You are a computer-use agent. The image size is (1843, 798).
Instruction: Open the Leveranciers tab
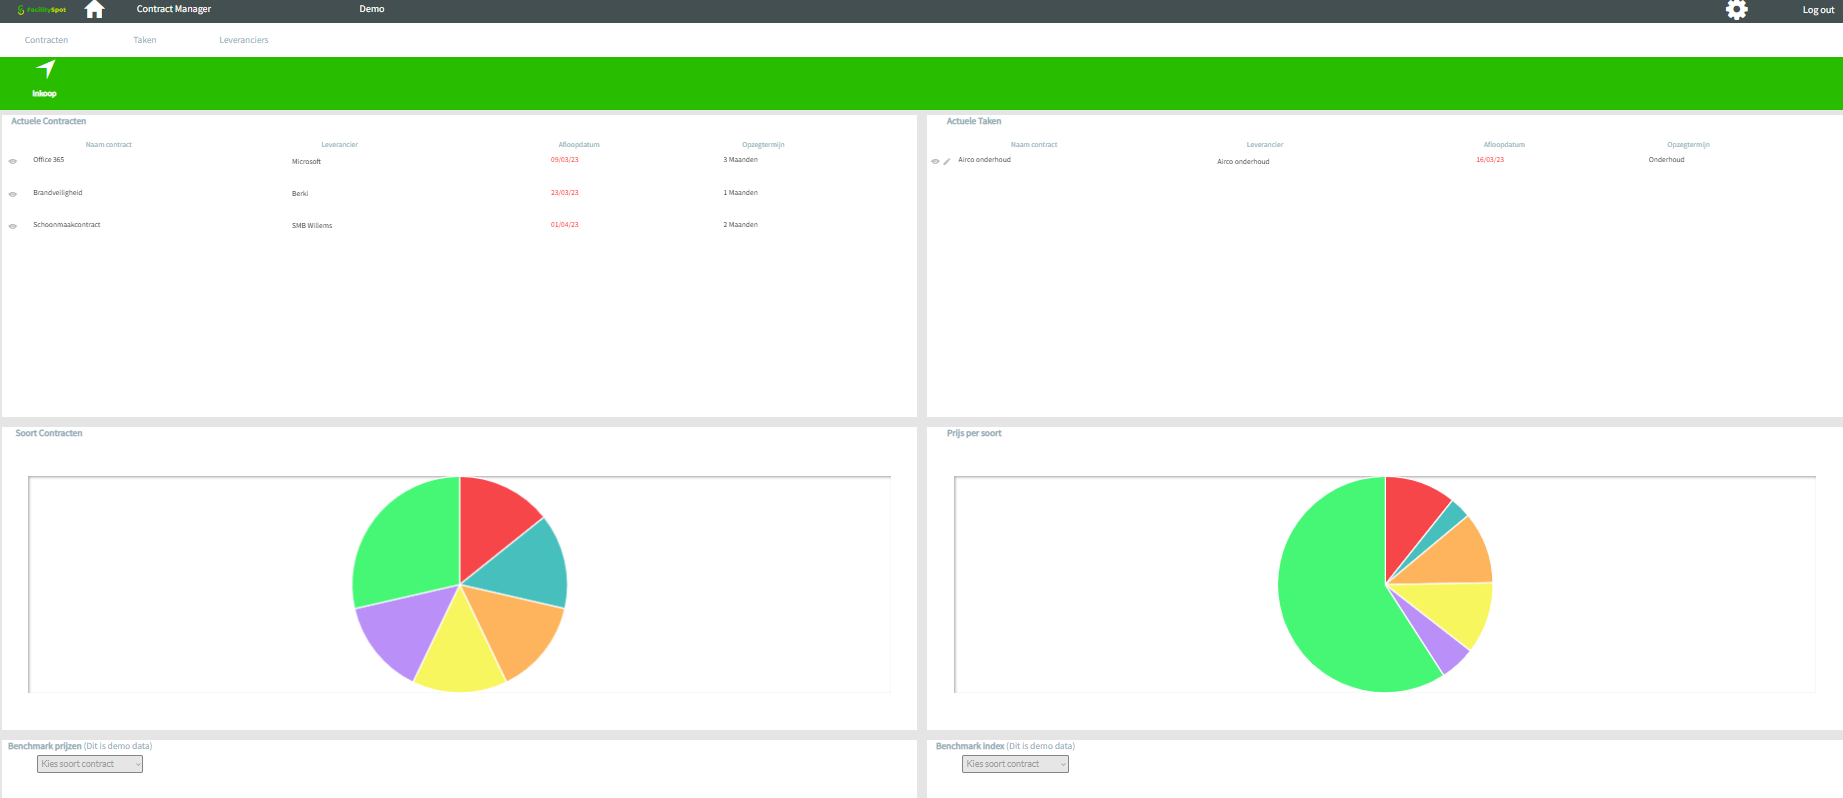pos(244,40)
